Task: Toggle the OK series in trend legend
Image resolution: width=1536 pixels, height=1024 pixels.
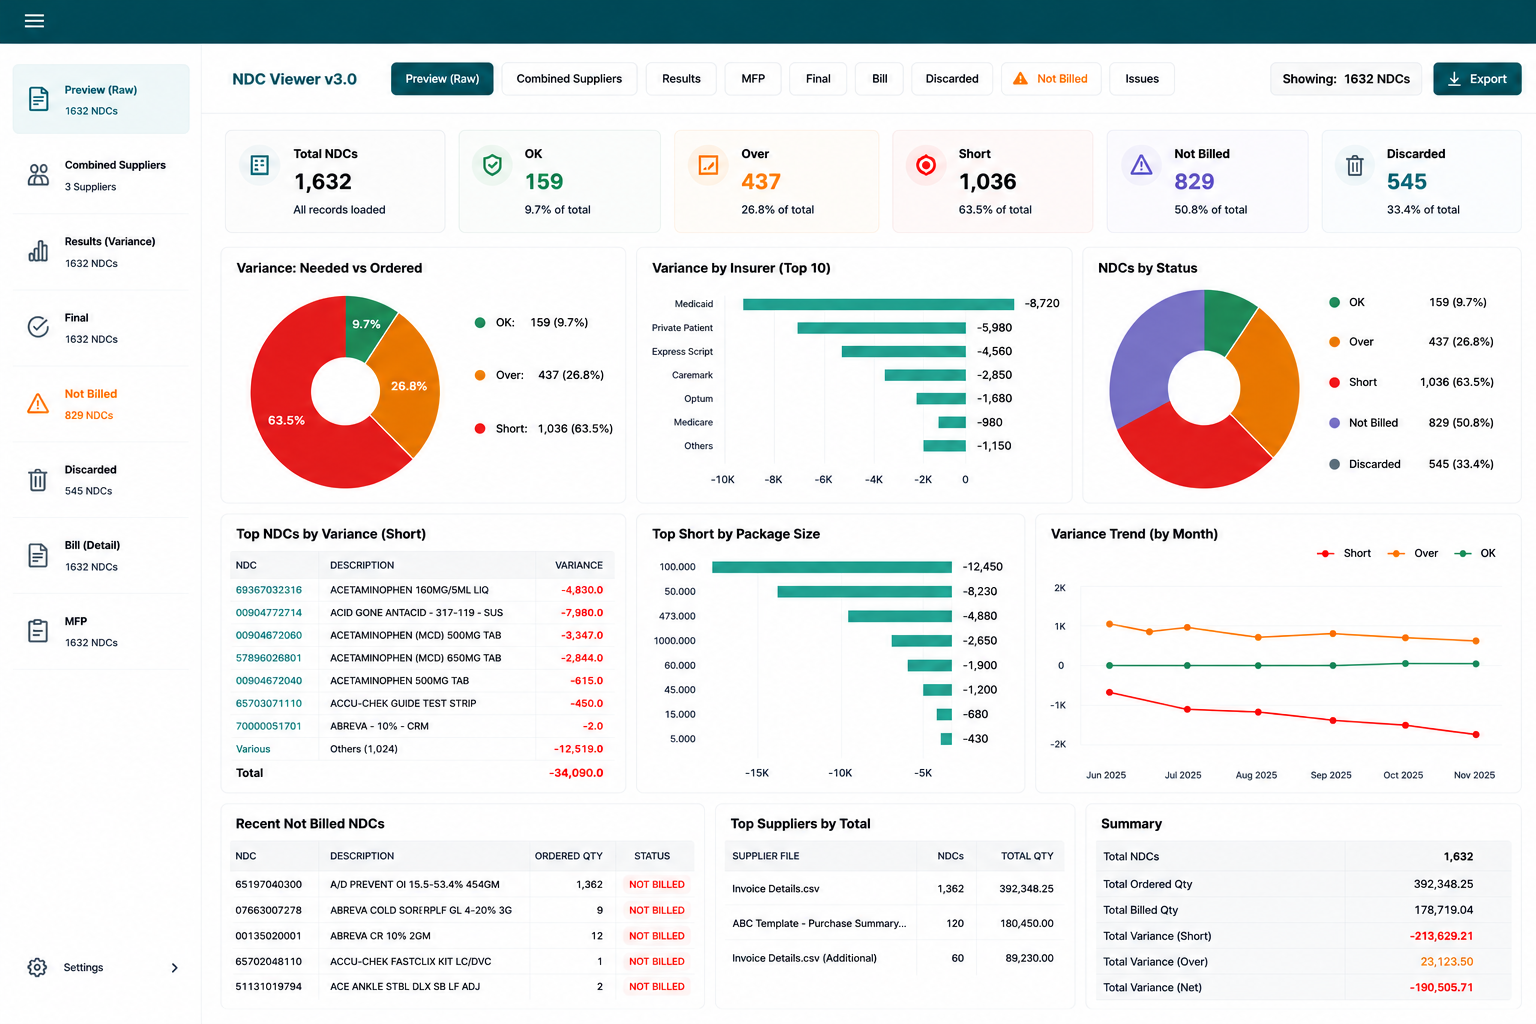Action: pyautogui.click(x=1475, y=553)
